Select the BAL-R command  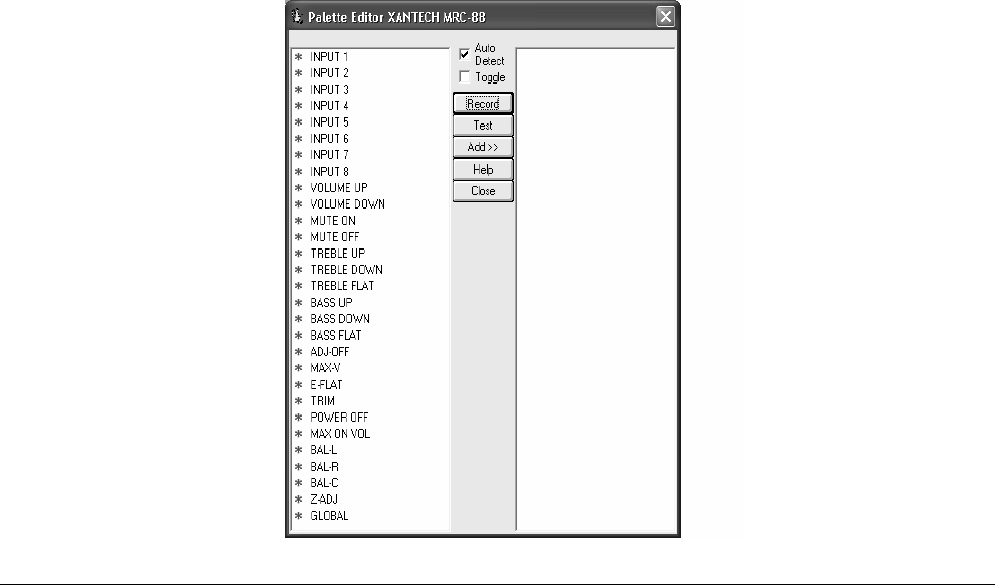coord(324,466)
